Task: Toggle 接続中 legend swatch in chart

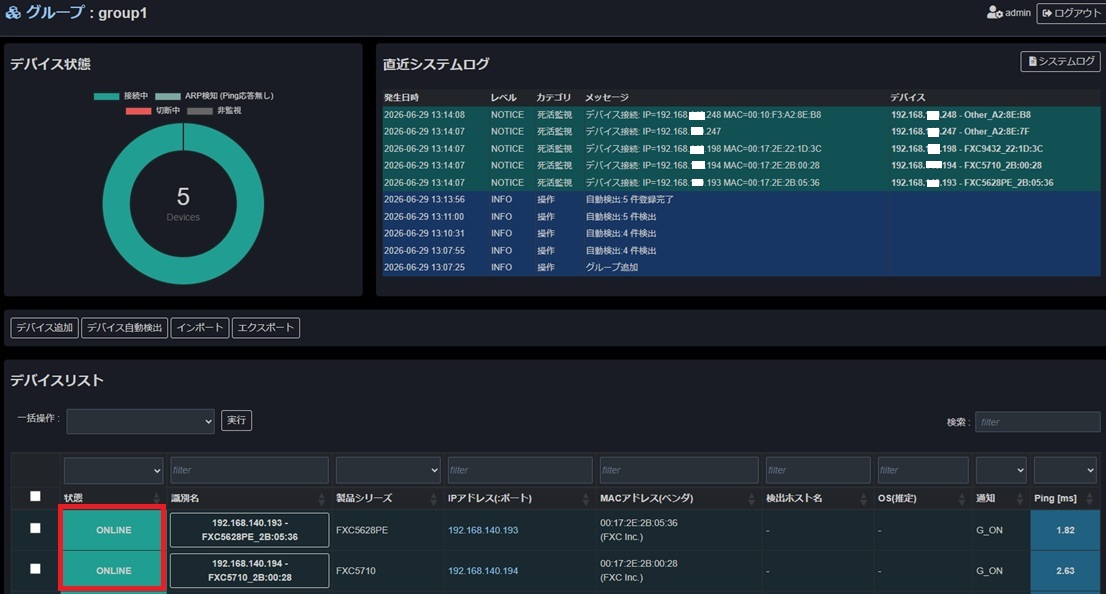Action: [107, 96]
